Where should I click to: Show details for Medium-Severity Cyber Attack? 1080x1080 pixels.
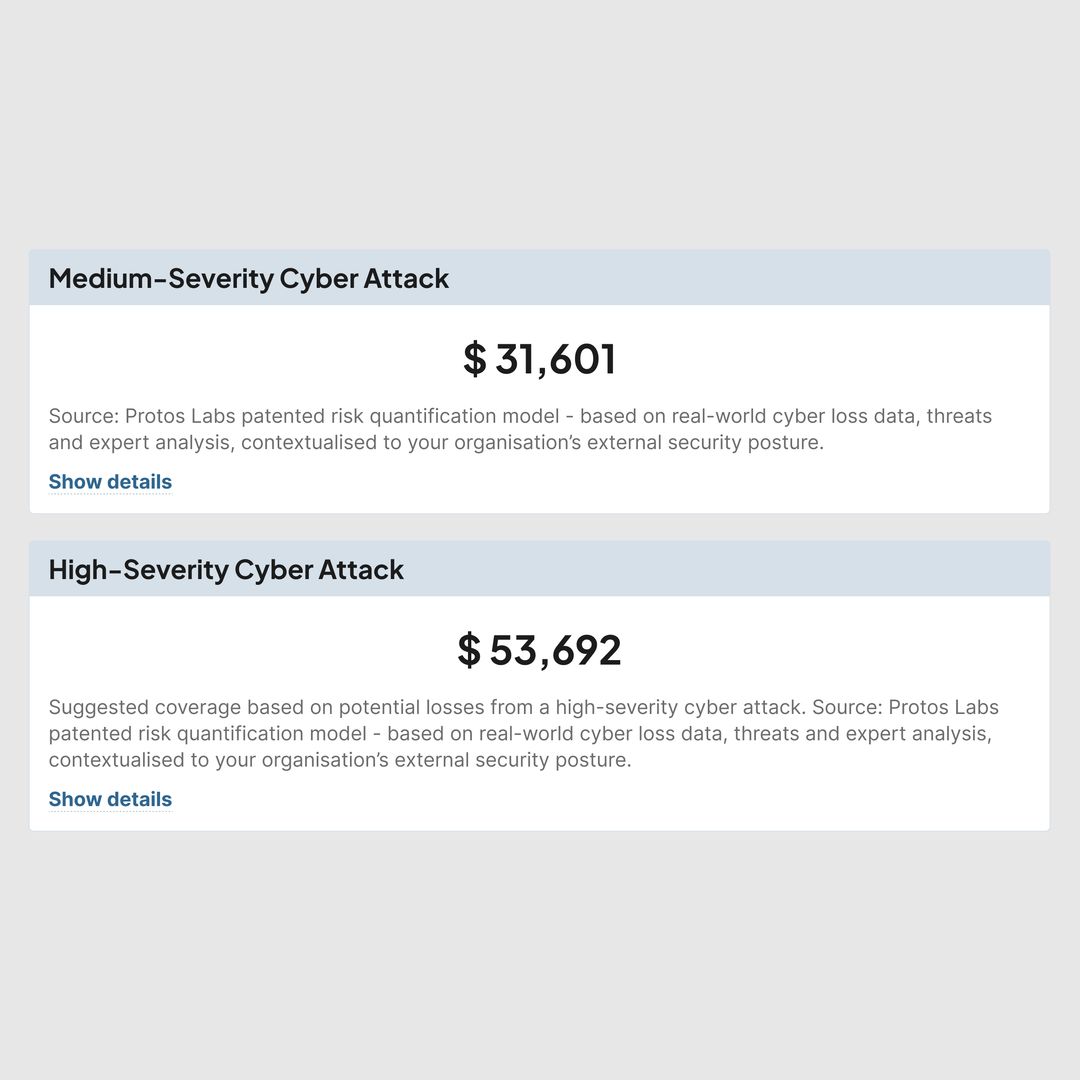[x=110, y=481]
